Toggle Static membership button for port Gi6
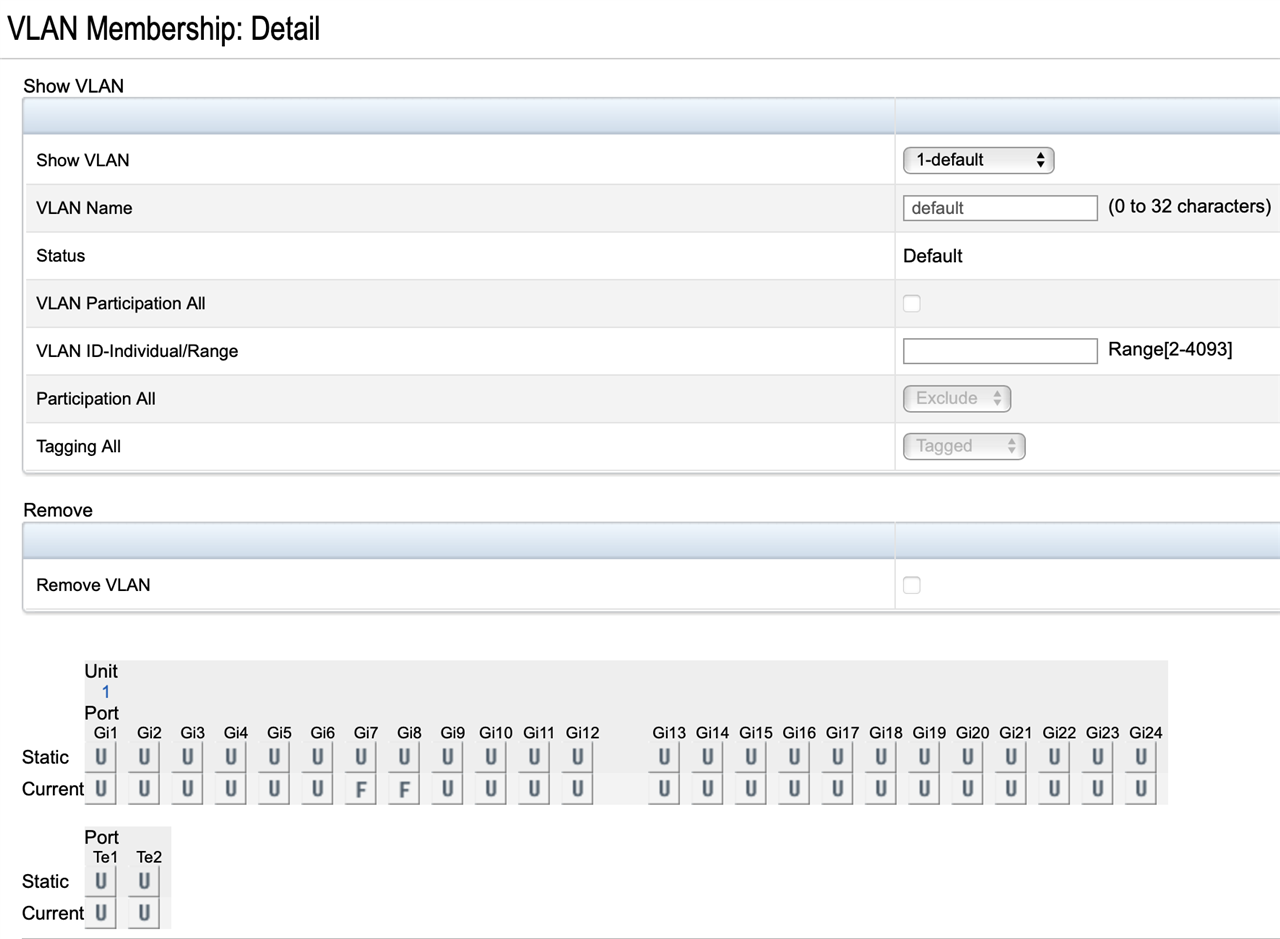 (x=317, y=757)
